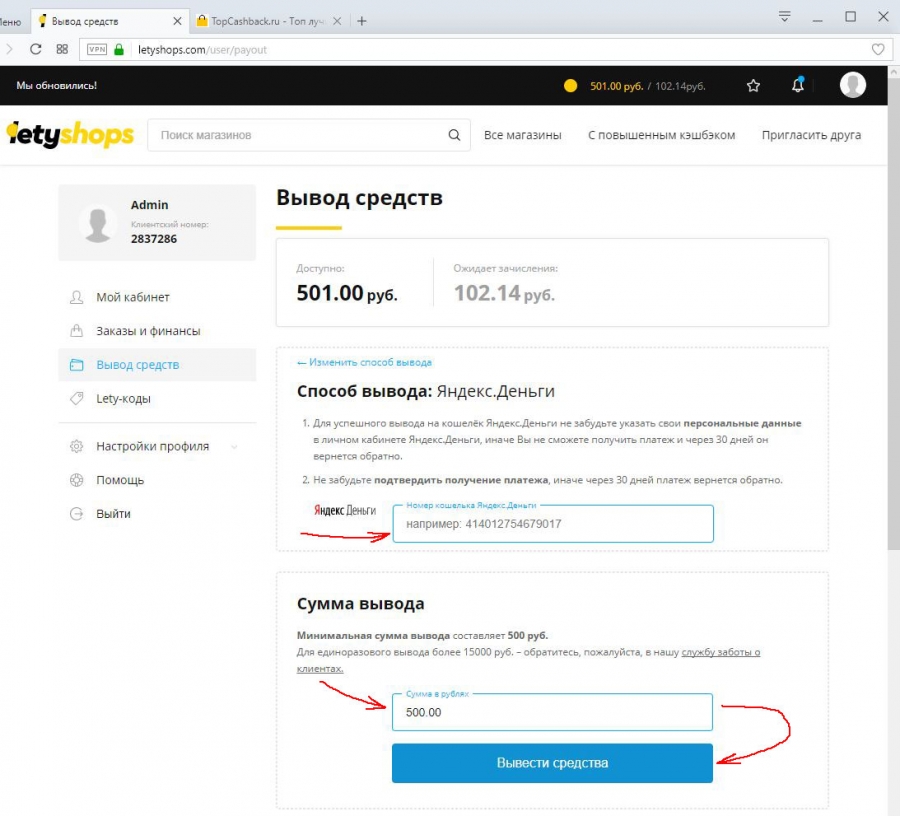Click the VPN badge in address bar
This screenshot has width=900, height=816.
(x=97, y=49)
